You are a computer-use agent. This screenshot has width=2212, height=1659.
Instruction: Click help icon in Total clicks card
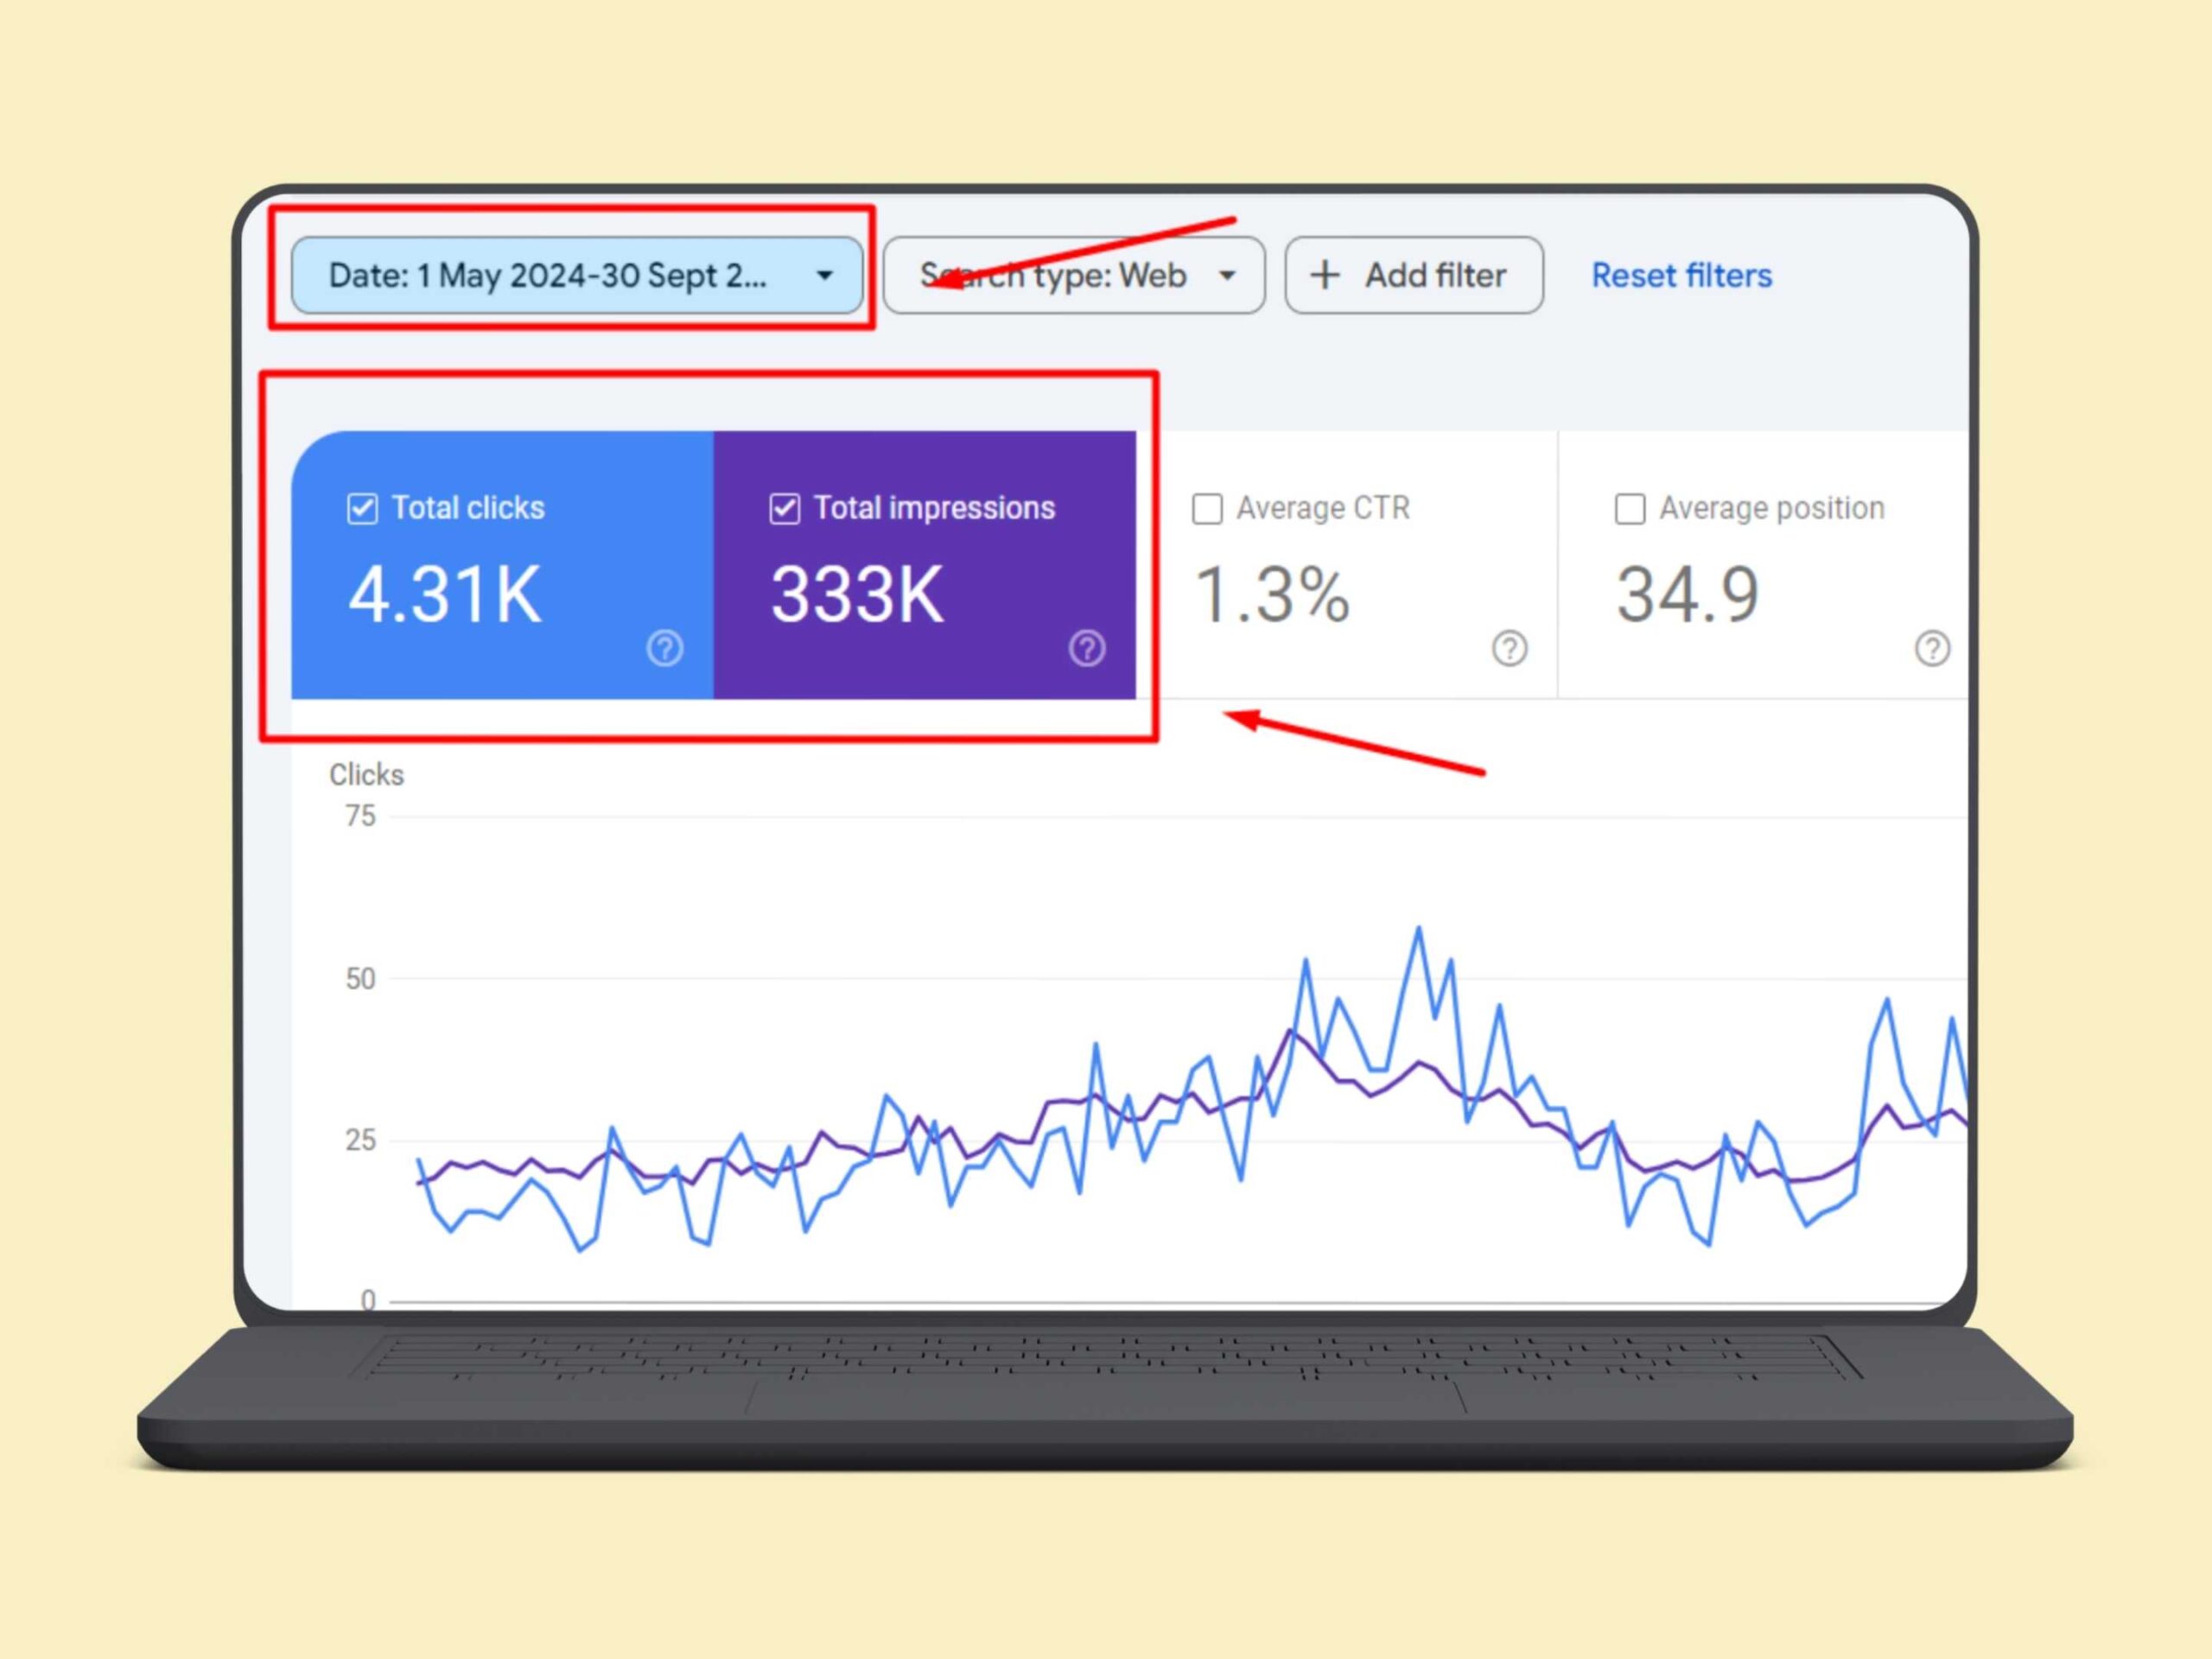point(665,648)
